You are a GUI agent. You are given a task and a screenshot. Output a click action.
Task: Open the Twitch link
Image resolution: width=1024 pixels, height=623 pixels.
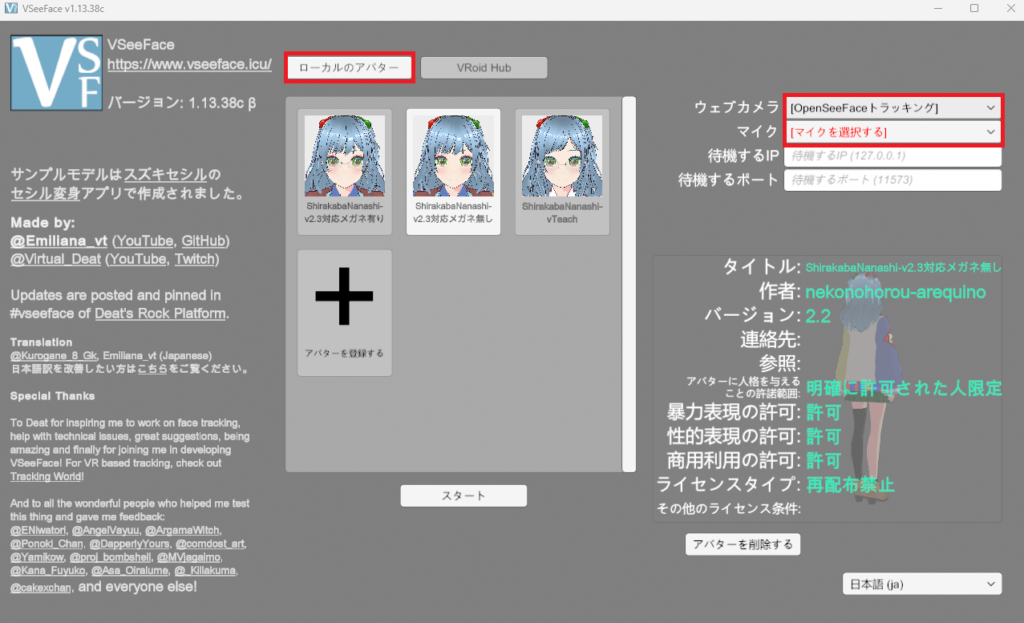point(195,259)
